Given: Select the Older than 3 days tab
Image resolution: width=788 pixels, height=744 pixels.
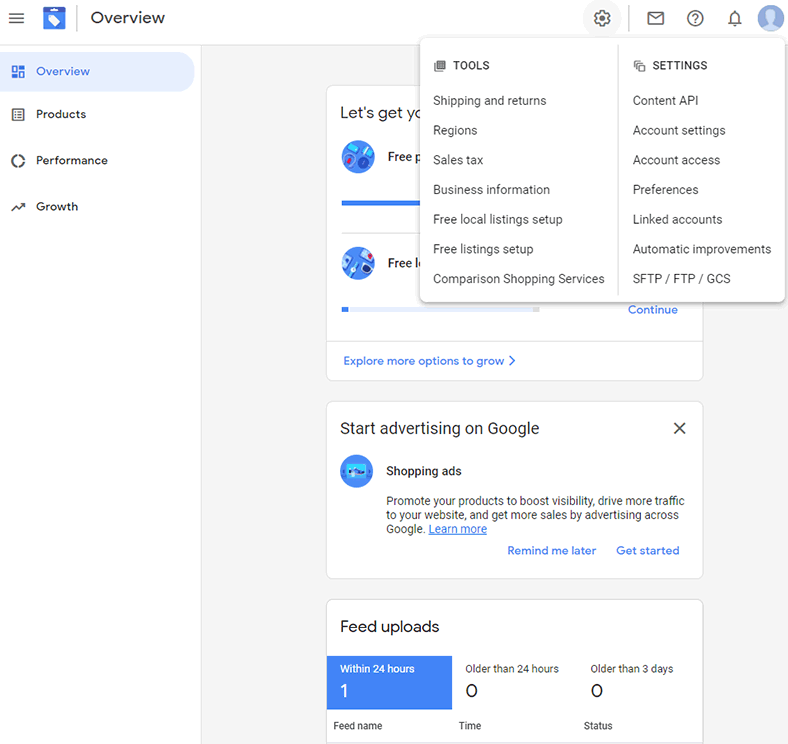Looking at the screenshot, I should (x=639, y=682).
